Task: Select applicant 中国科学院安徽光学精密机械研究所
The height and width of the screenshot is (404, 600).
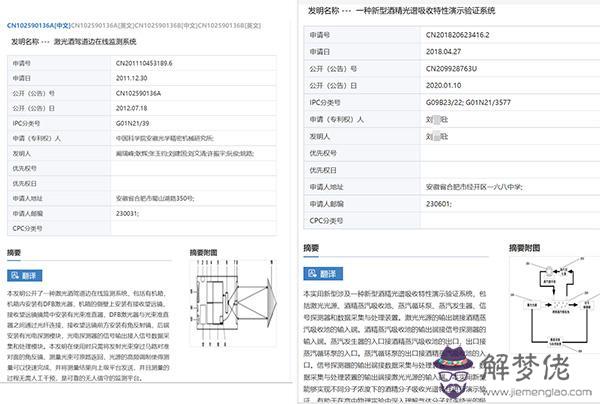Action: 165,138
